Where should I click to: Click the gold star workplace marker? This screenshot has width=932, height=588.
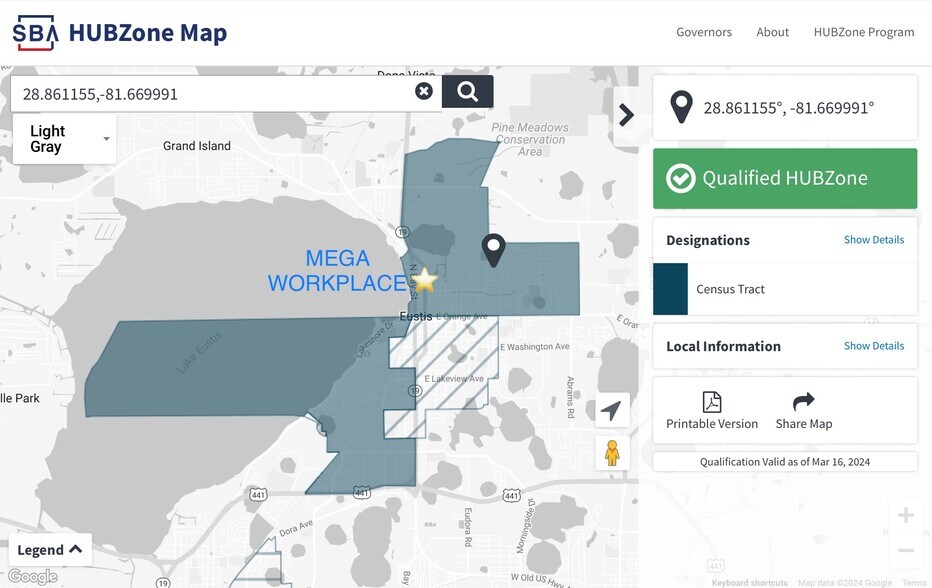[425, 280]
